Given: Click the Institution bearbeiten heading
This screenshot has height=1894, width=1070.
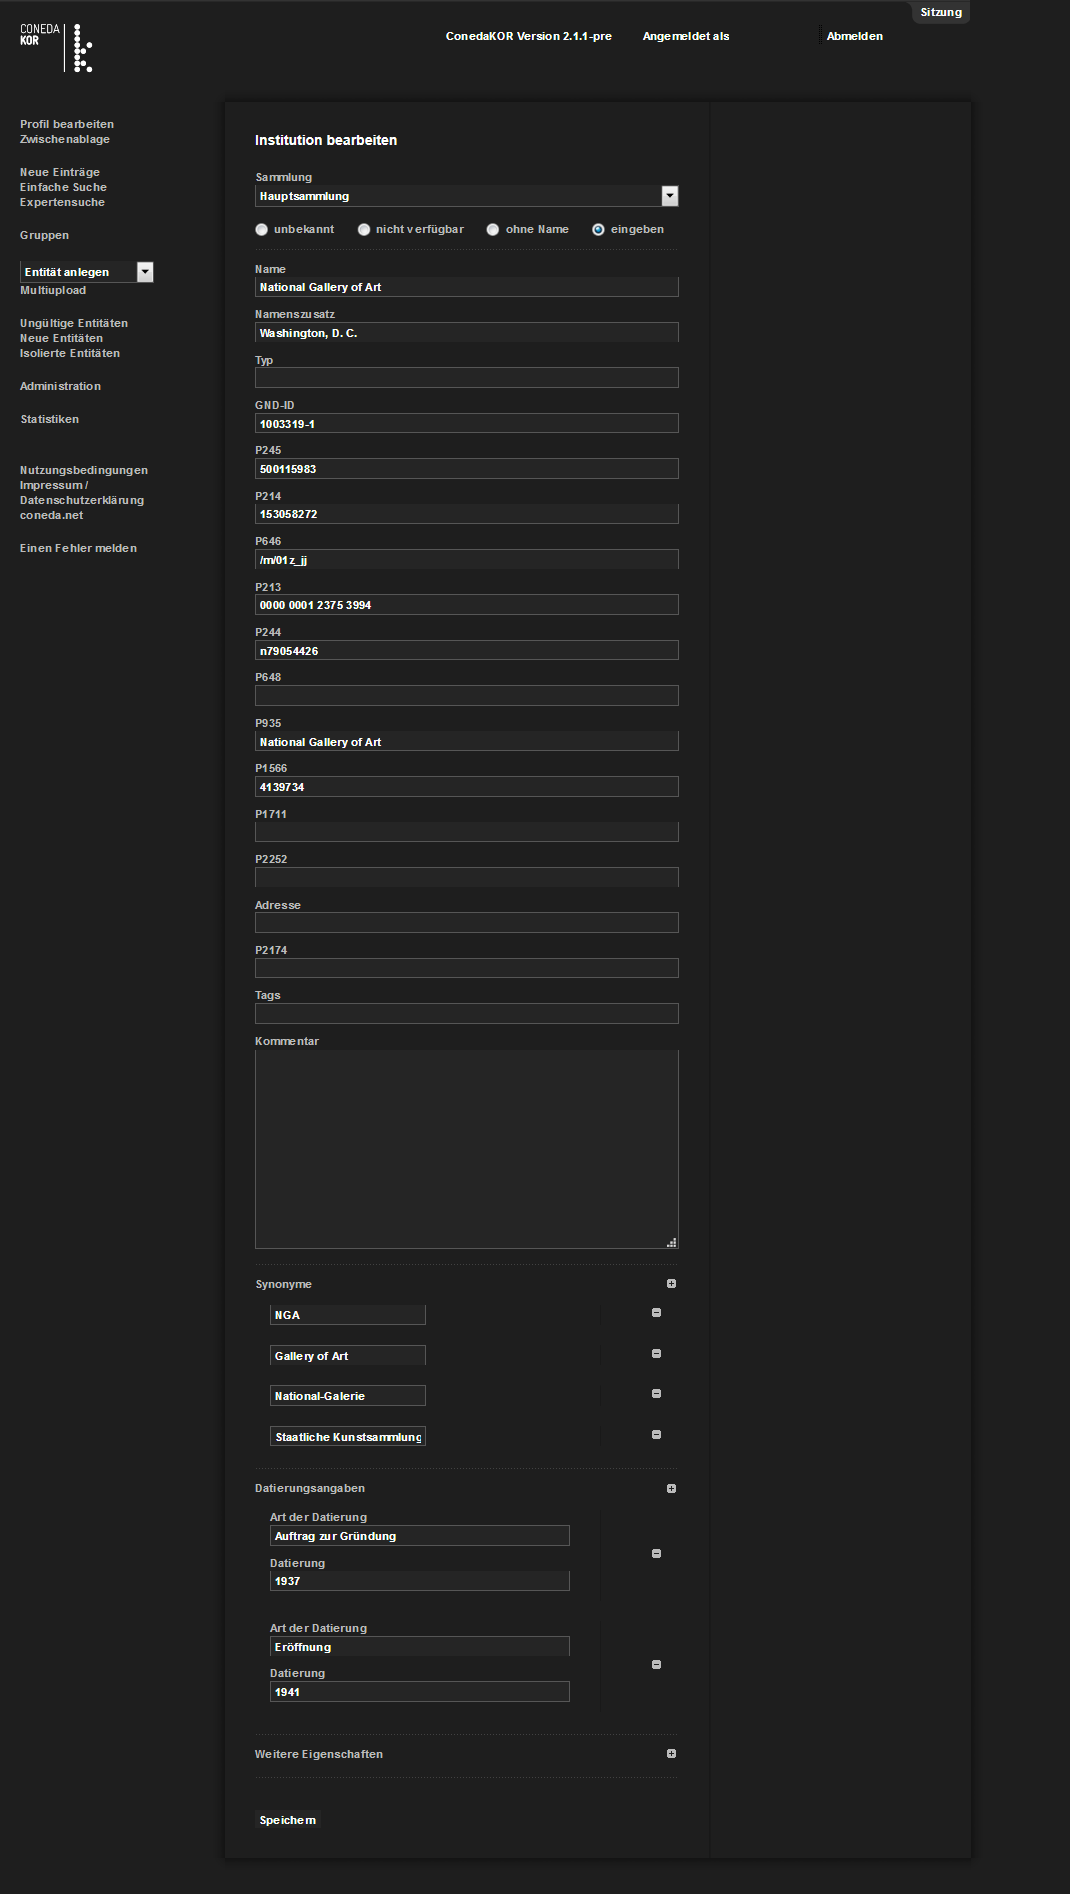Looking at the screenshot, I should [326, 141].
